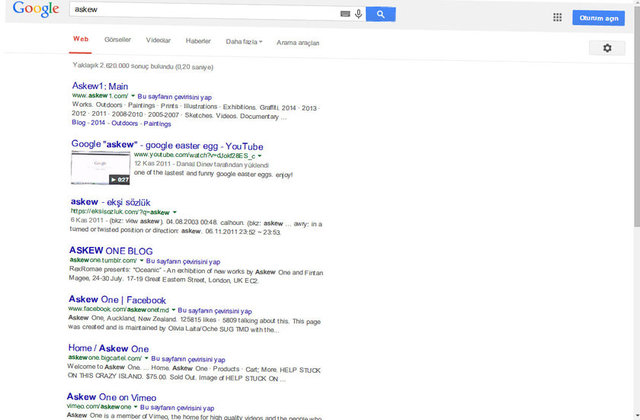Open the askew - ekşi sözlük result
The width and height of the screenshot is (640, 420).
[110, 202]
